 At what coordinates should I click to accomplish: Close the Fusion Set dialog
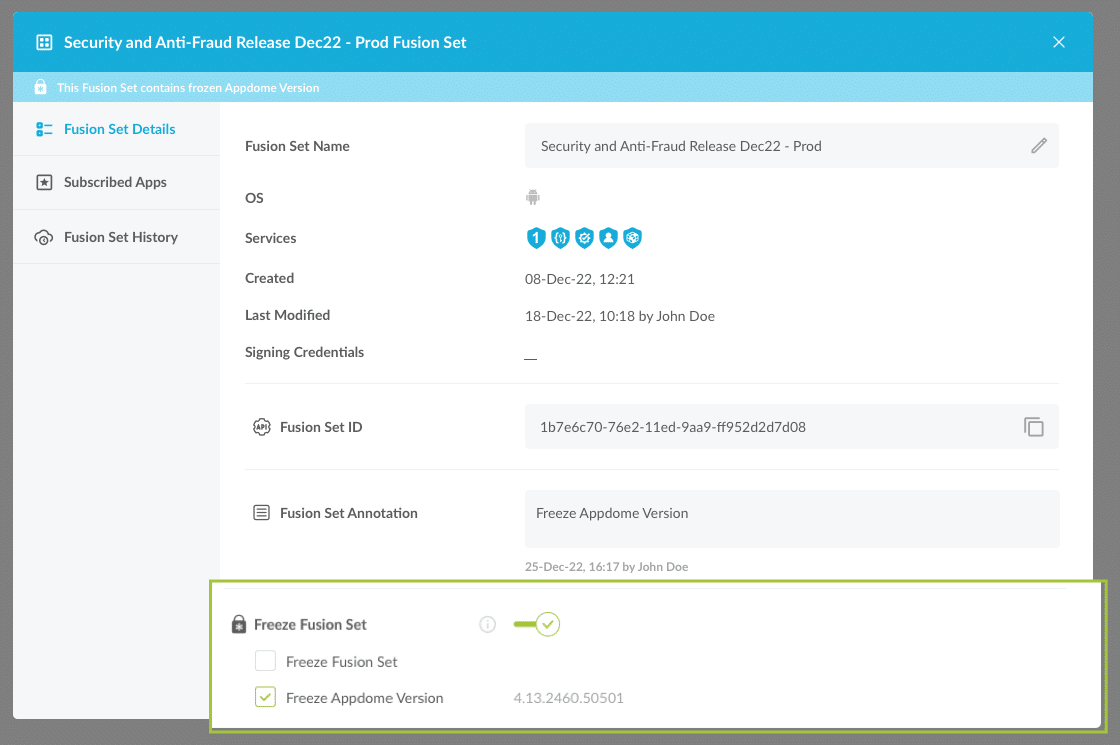[1059, 42]
